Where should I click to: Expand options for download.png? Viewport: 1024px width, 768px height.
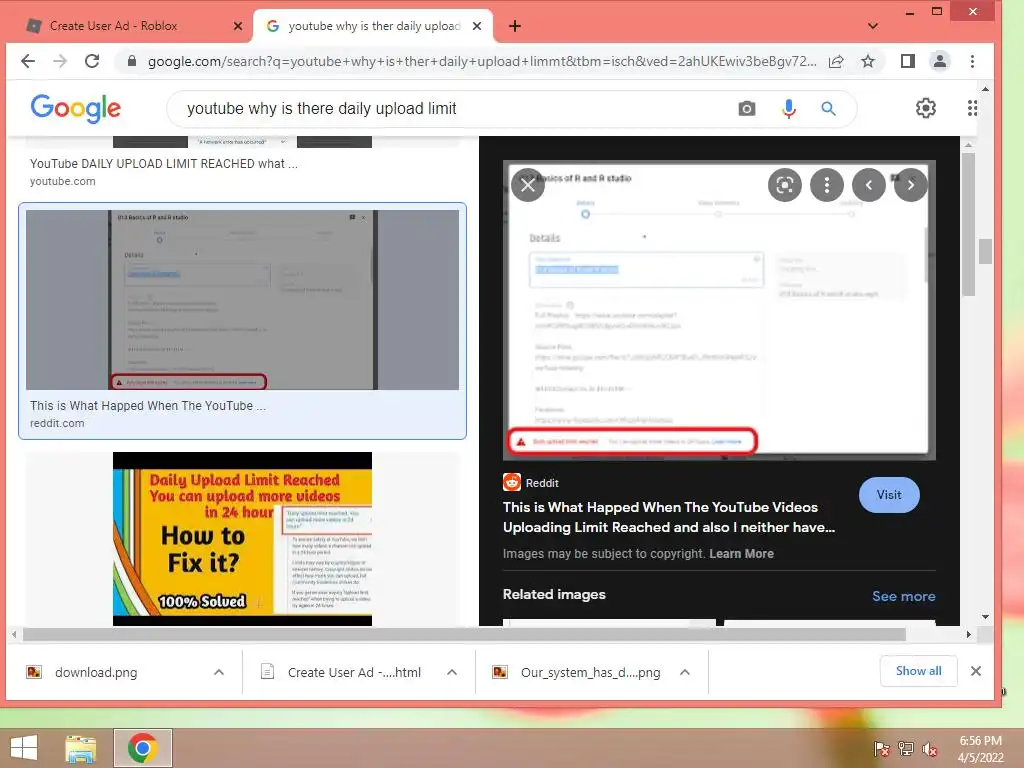point(219,672)
